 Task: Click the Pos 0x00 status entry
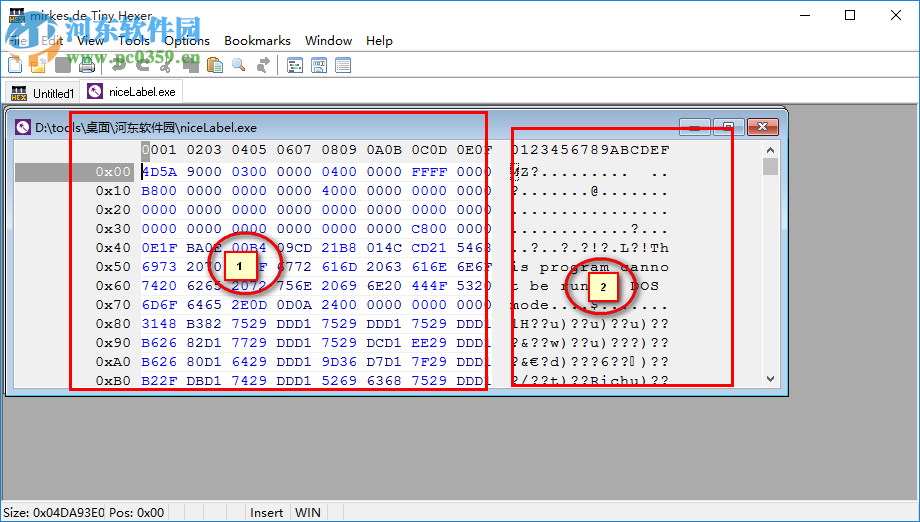point(136,512)
